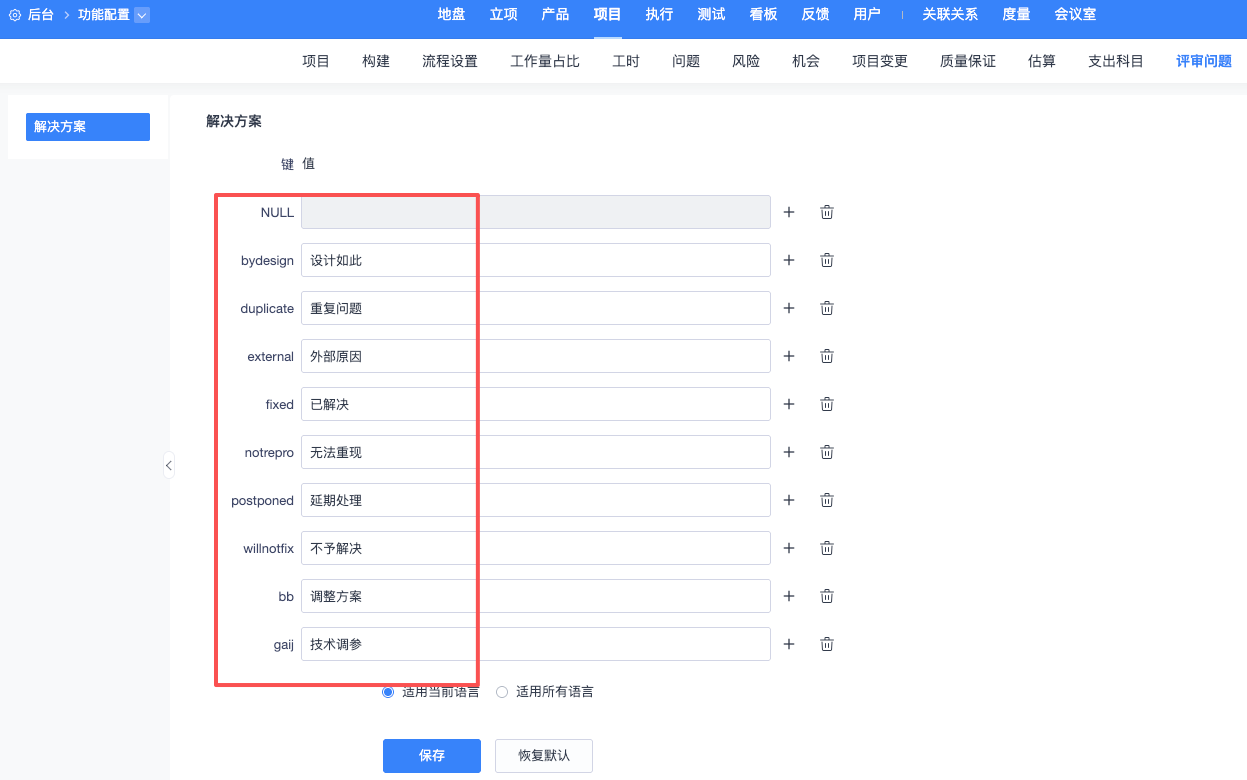Add a row after the postponed entry
Screen dimensions: 1247x780
[x=789, y=500]
